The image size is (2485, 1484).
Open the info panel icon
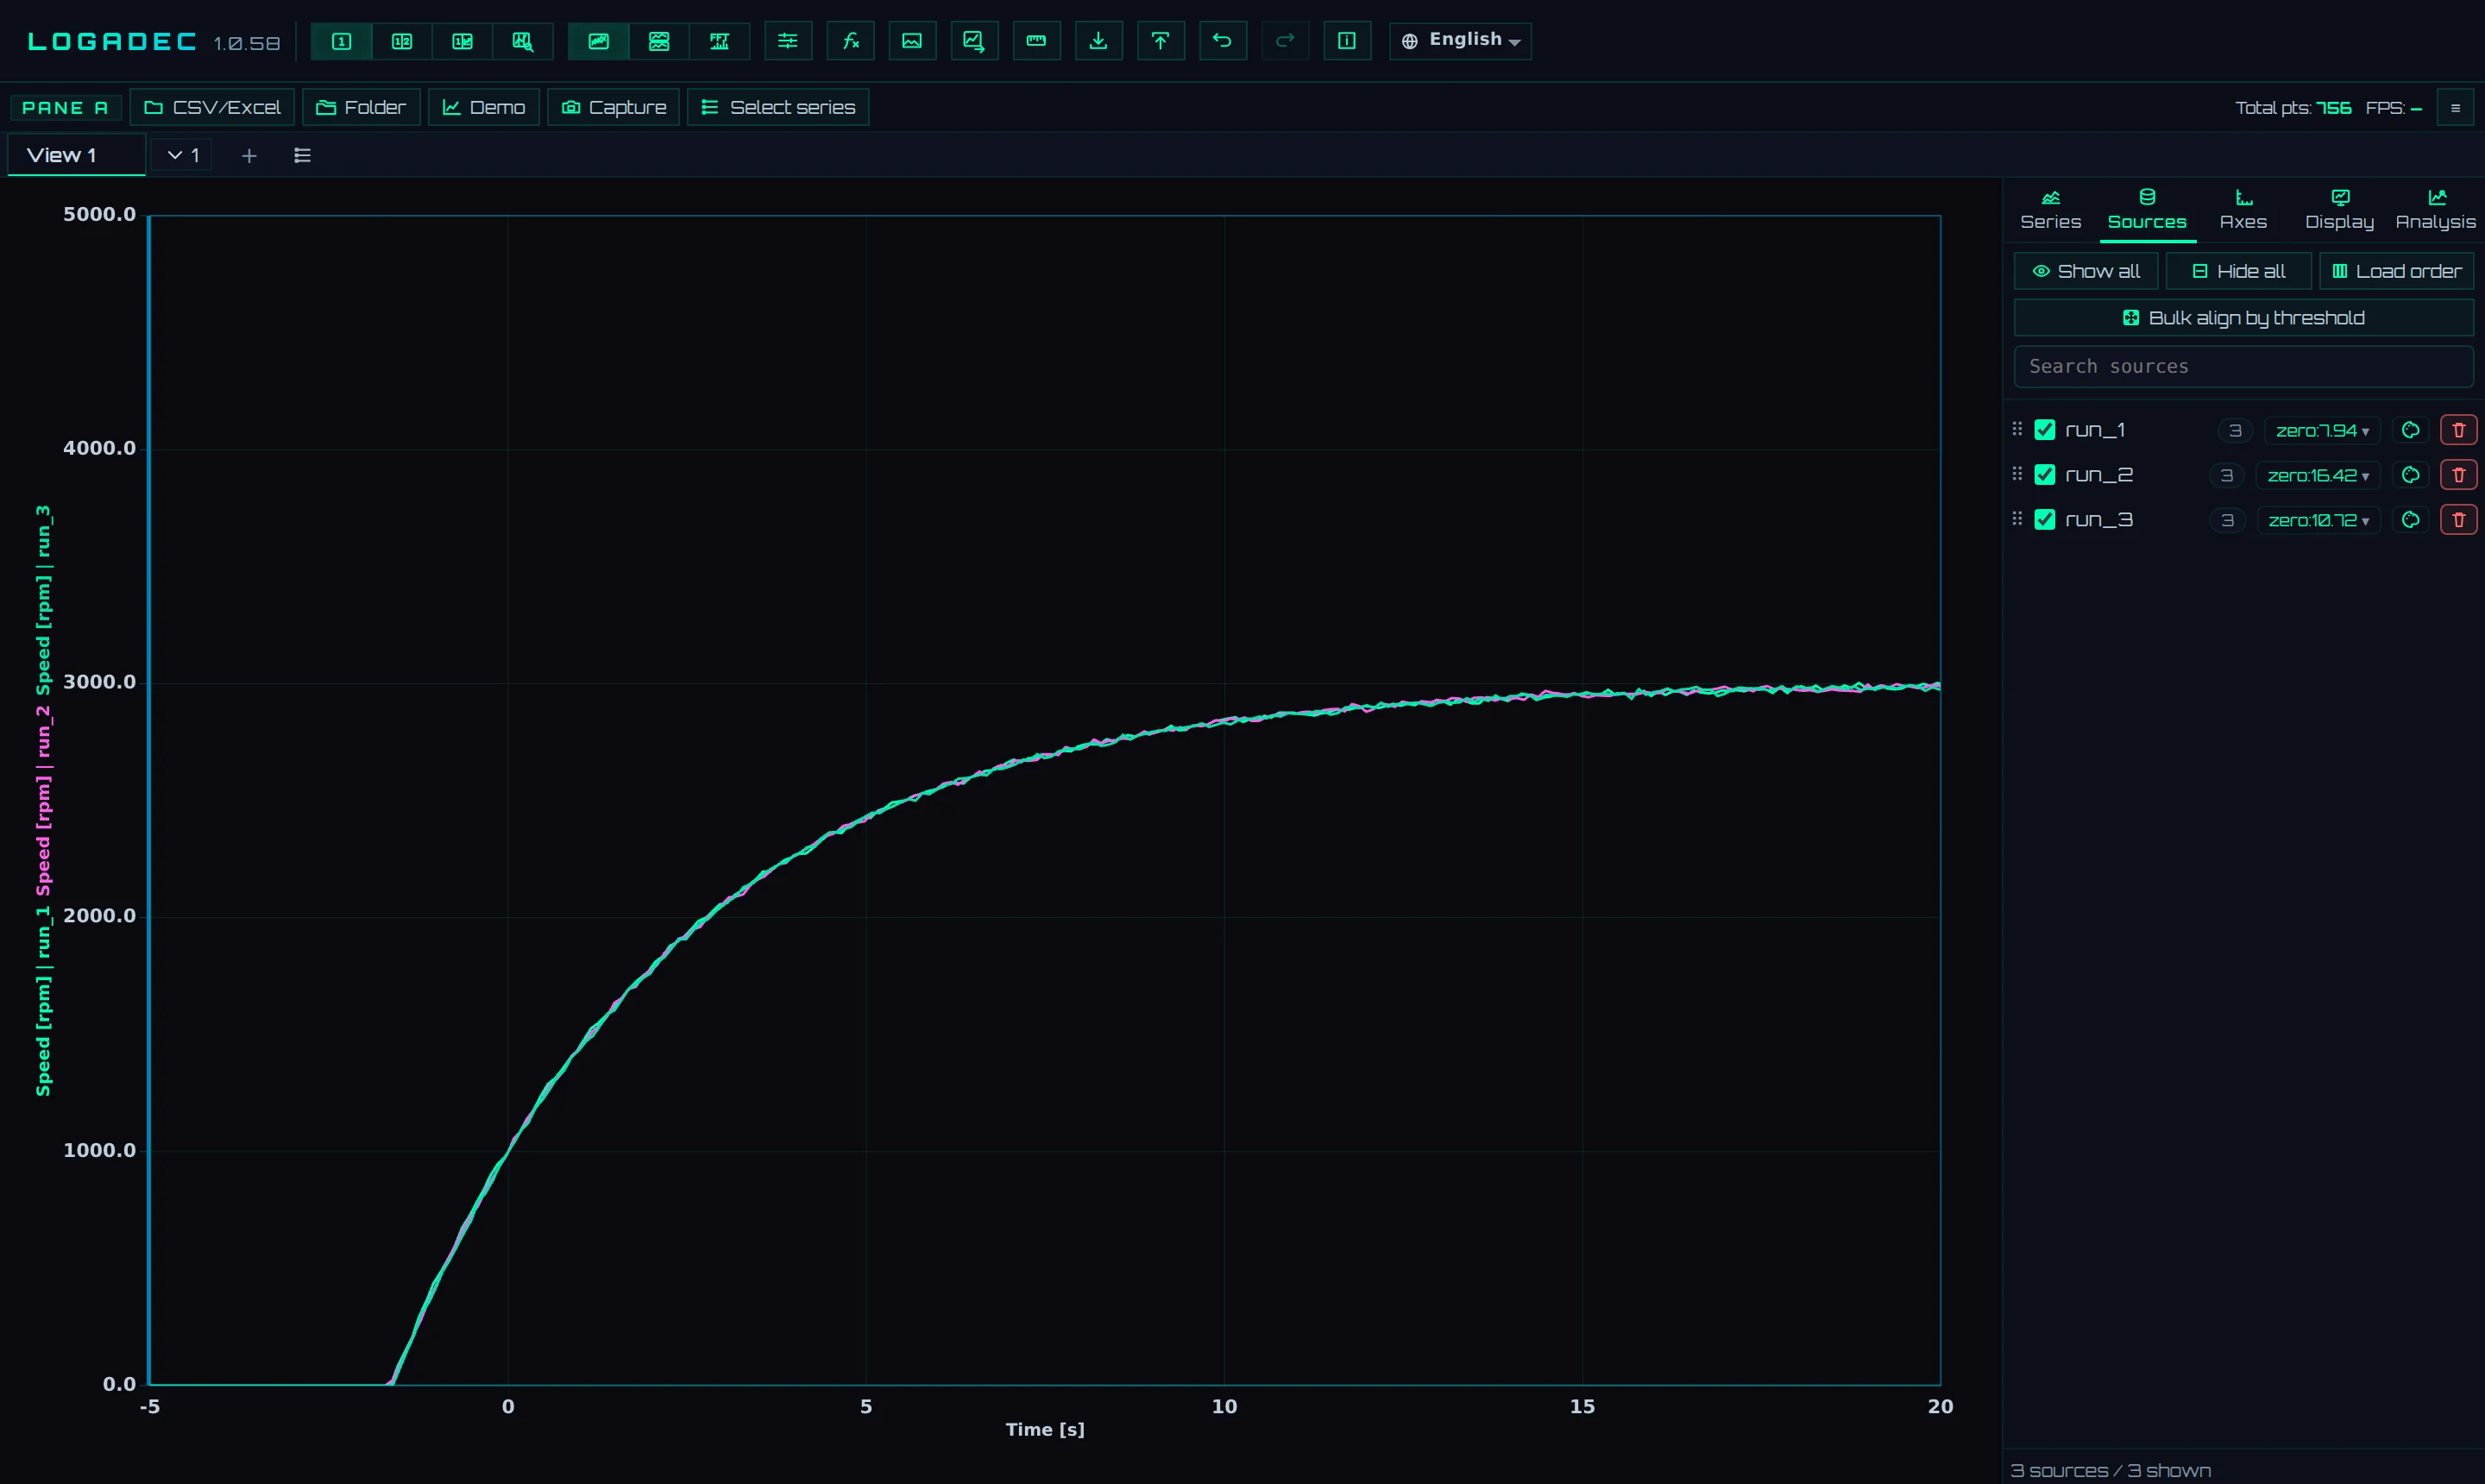coord(1347,41)
